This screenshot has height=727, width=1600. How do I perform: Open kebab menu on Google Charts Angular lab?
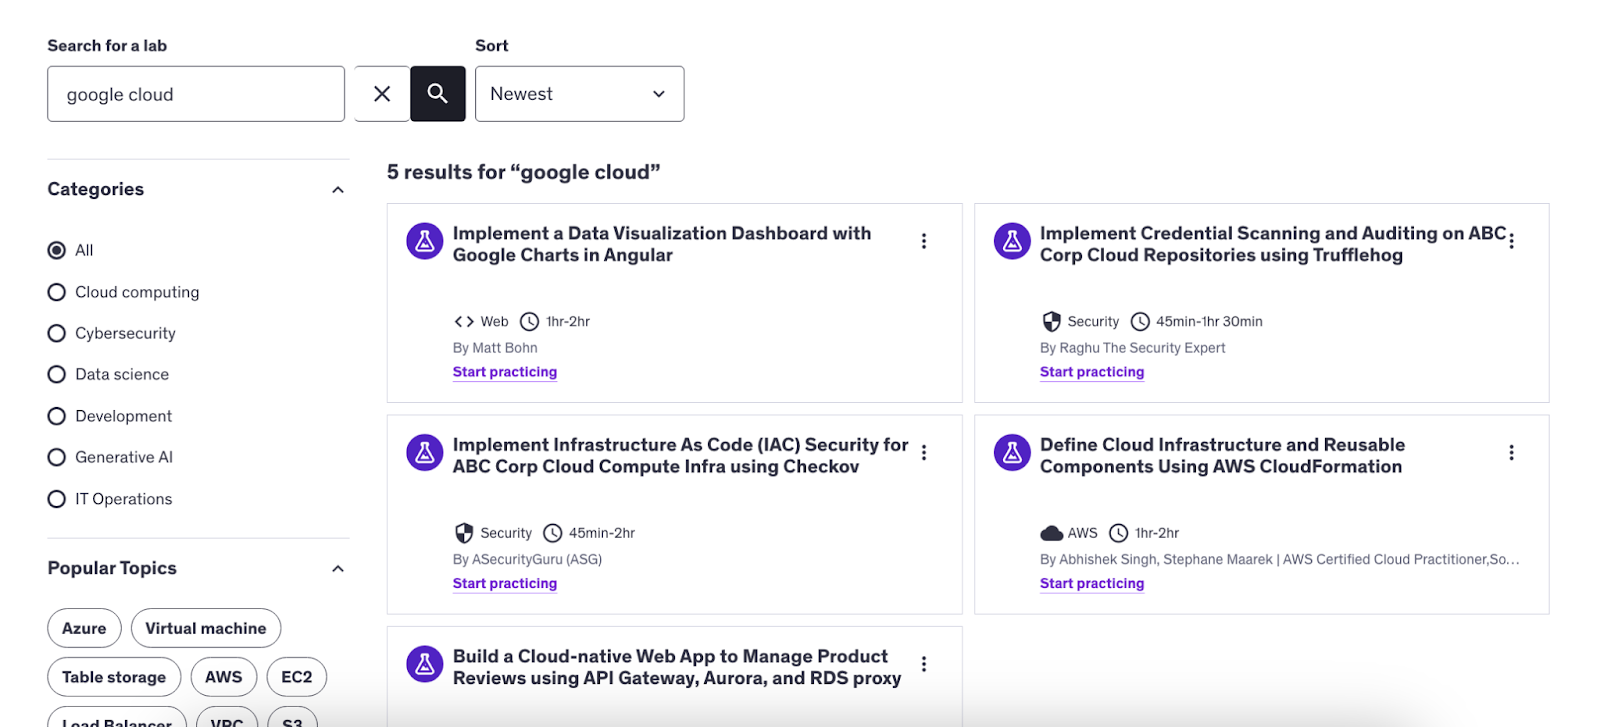[924, 241]
